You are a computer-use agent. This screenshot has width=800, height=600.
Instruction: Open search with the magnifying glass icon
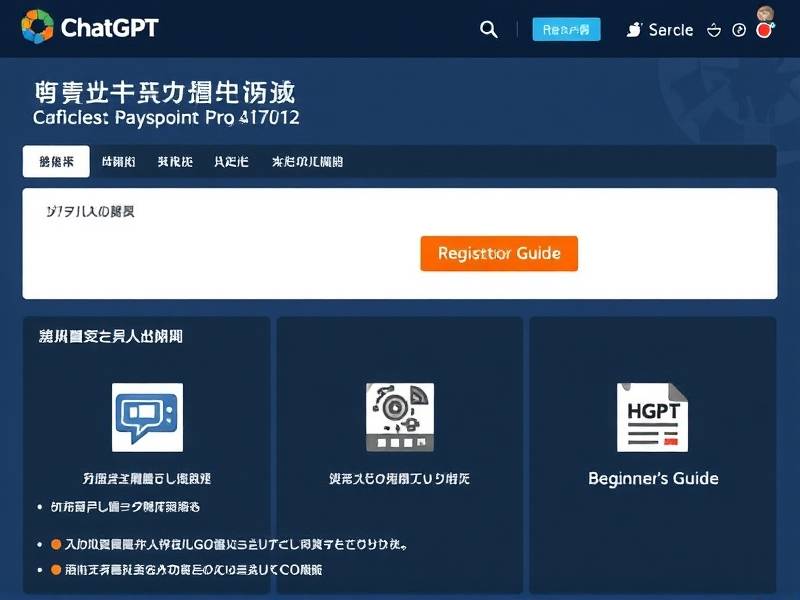click(489, 30)
